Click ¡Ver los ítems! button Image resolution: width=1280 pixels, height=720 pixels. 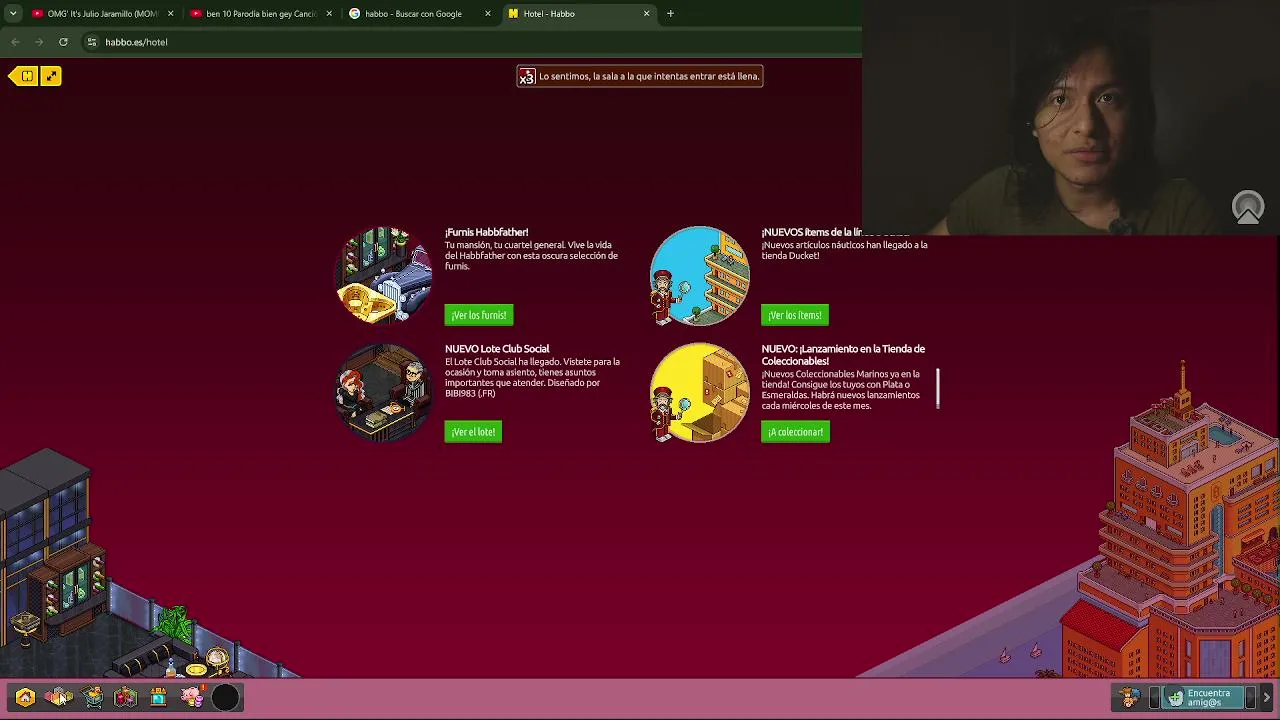(795, 315)
